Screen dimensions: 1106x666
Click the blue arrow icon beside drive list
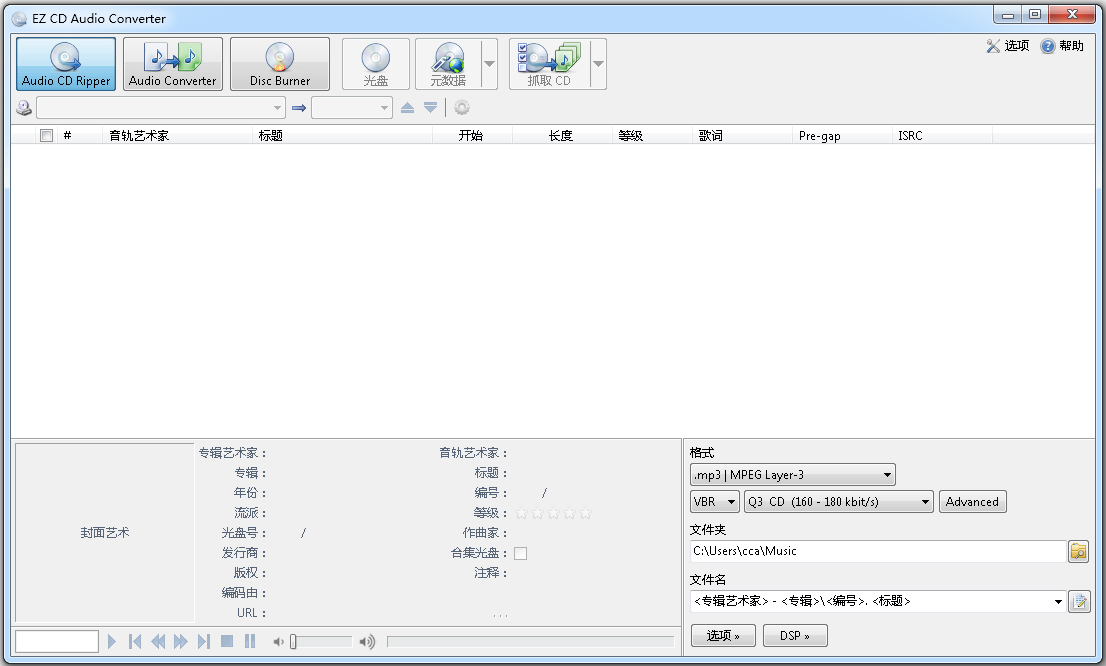point(298,108)
